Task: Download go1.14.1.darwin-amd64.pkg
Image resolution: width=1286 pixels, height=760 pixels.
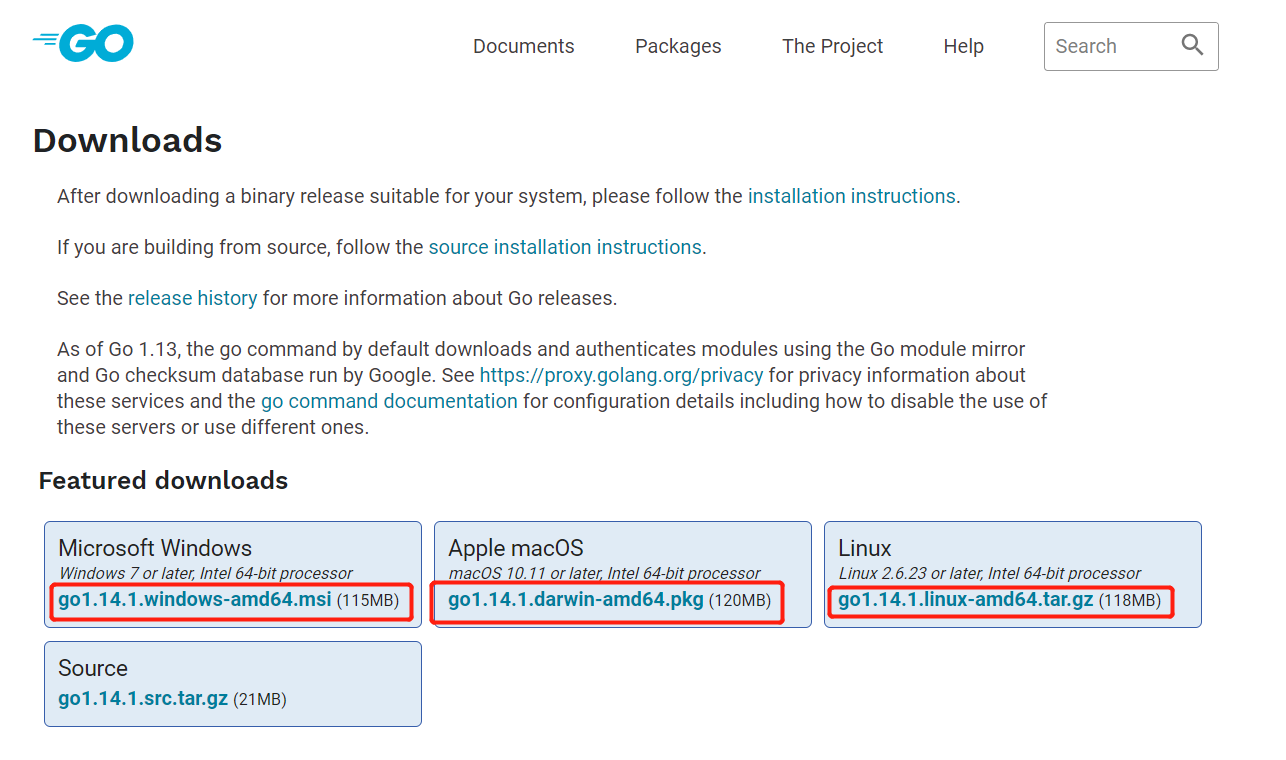Action: pos(576,600)
